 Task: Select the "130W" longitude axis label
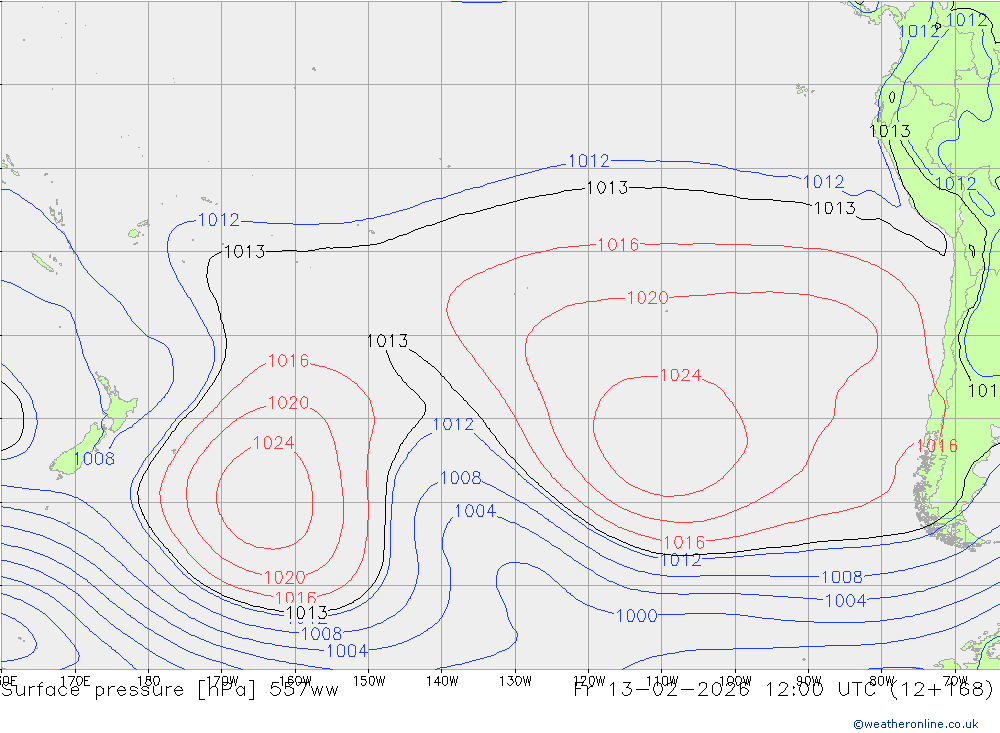[515, 681]
